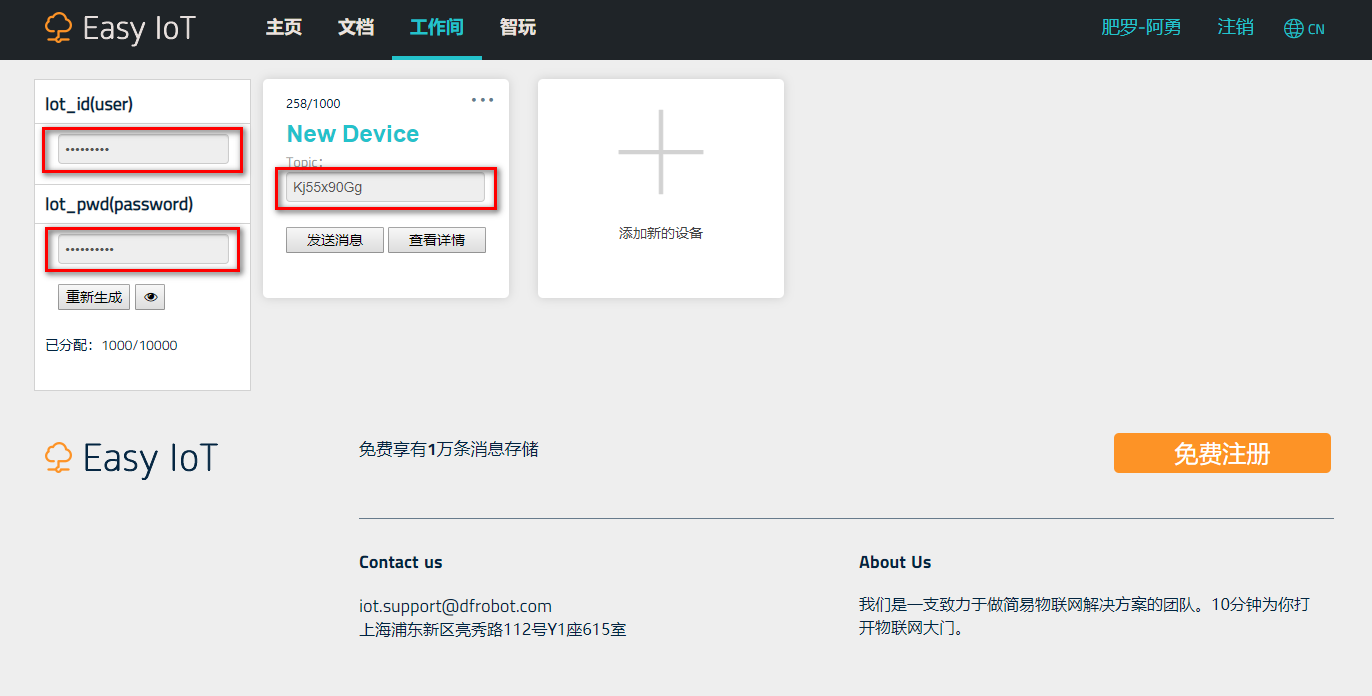Click the globe language icon

click(1294, 29)
